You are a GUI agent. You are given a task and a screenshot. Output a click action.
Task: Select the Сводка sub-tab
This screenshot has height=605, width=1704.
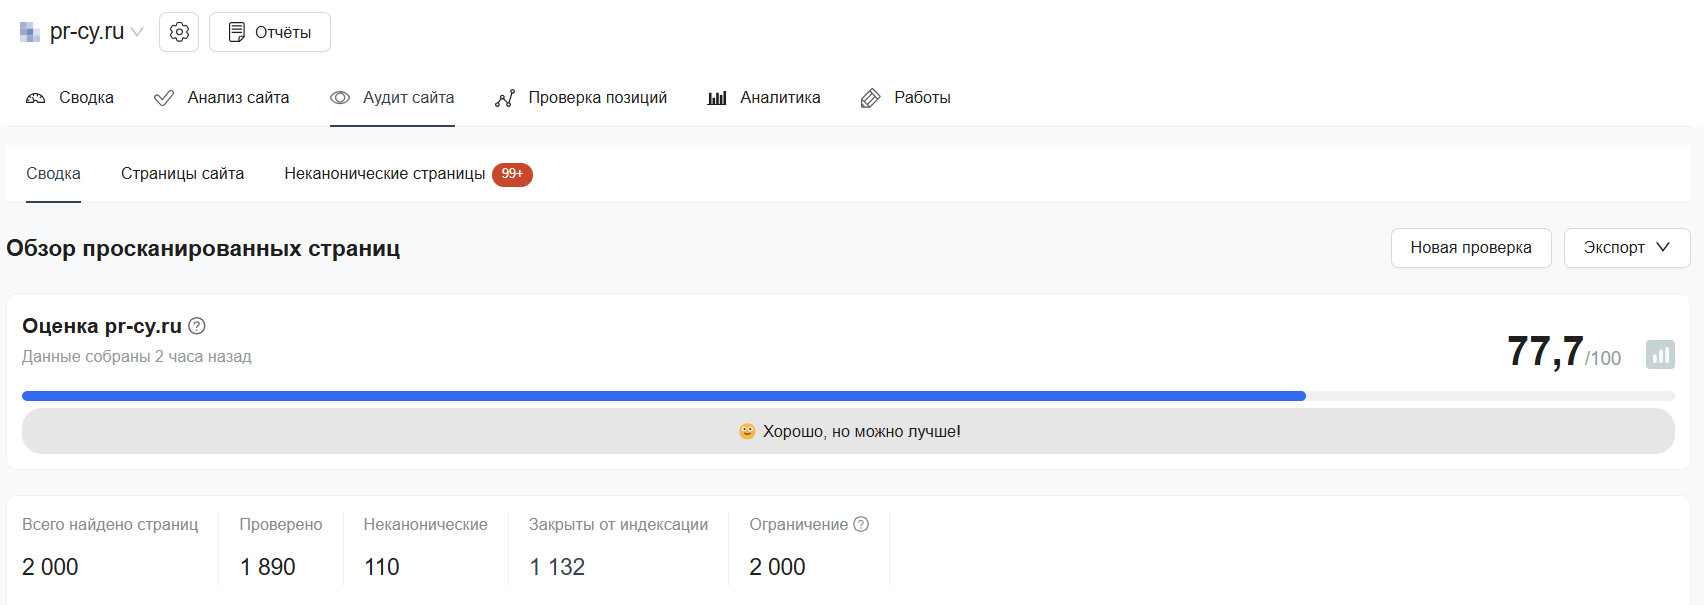pos(52,173)
